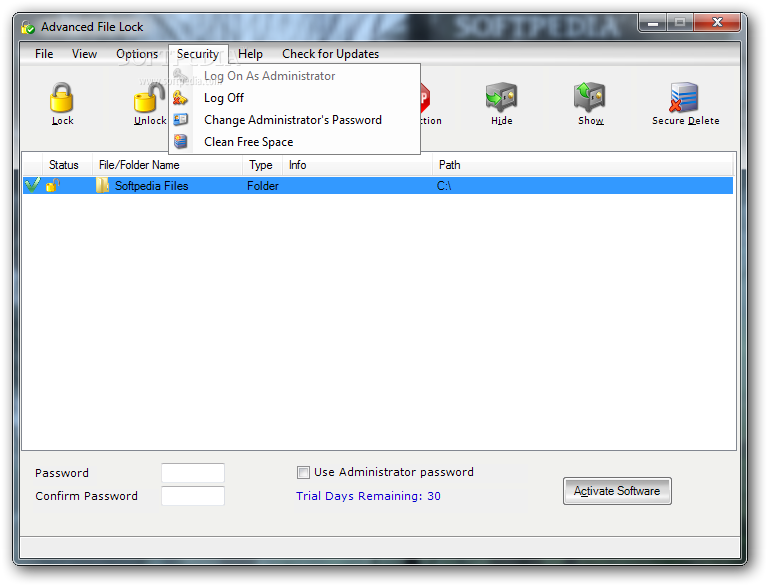
Task: Click the Secure Delete toolbar icon
Action: pyautogui.click(x=684, y=97)
